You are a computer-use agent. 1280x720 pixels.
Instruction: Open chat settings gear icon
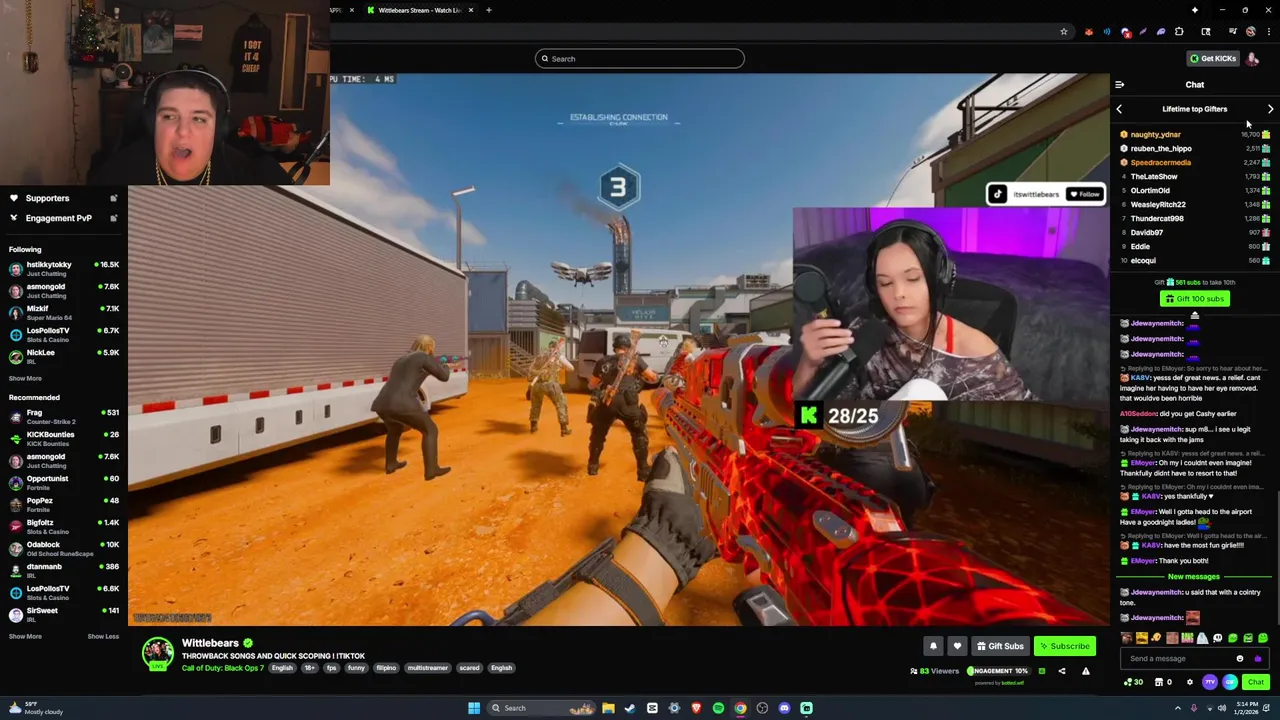(1190, 682)
